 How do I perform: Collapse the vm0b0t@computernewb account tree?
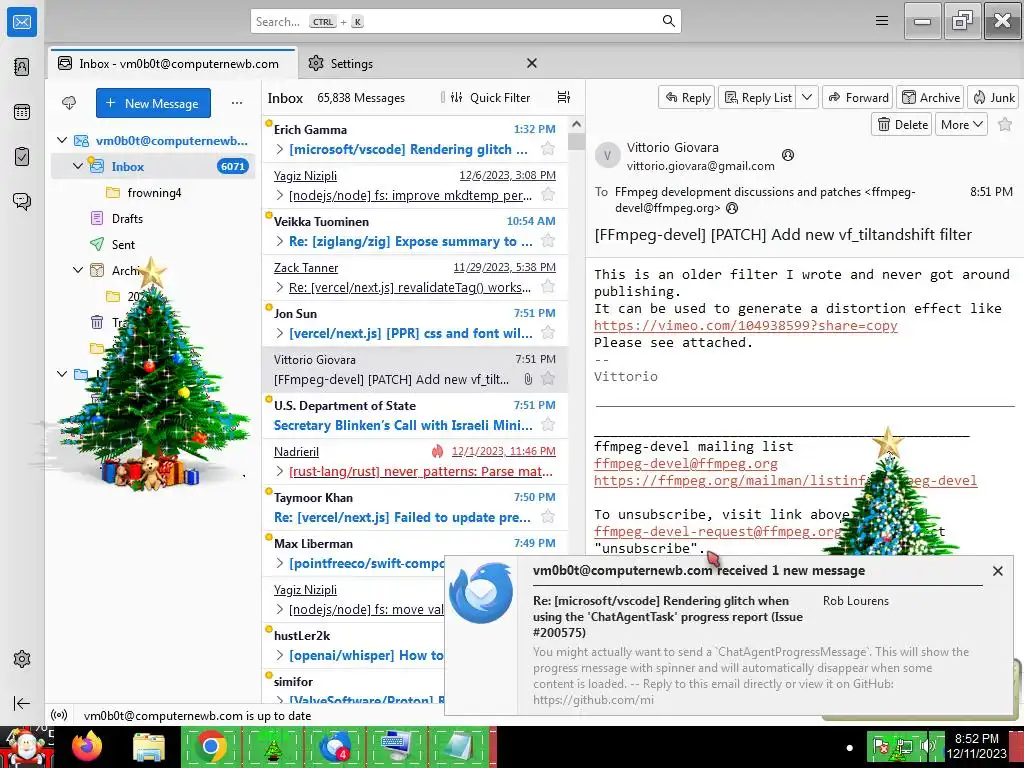pos(62,140)
